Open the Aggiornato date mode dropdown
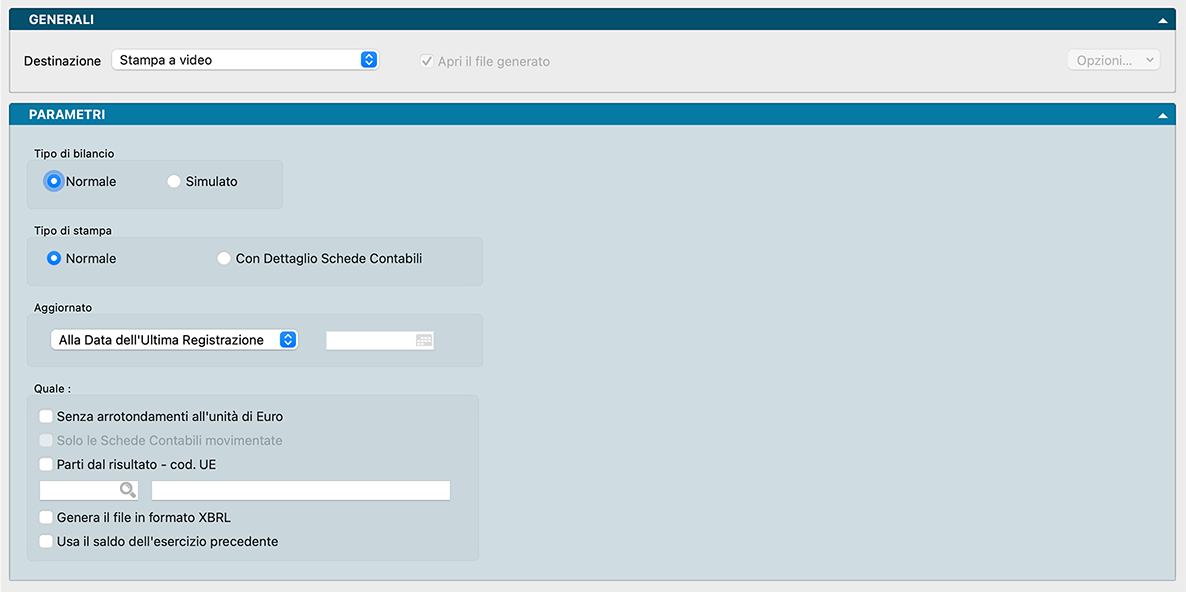 point(174,340)
